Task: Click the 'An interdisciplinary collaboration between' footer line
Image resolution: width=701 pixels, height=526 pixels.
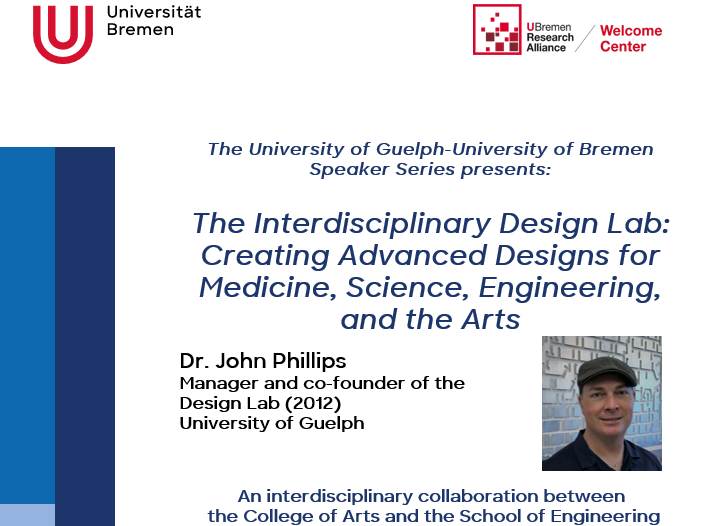Action: click(x=430, y=496)
